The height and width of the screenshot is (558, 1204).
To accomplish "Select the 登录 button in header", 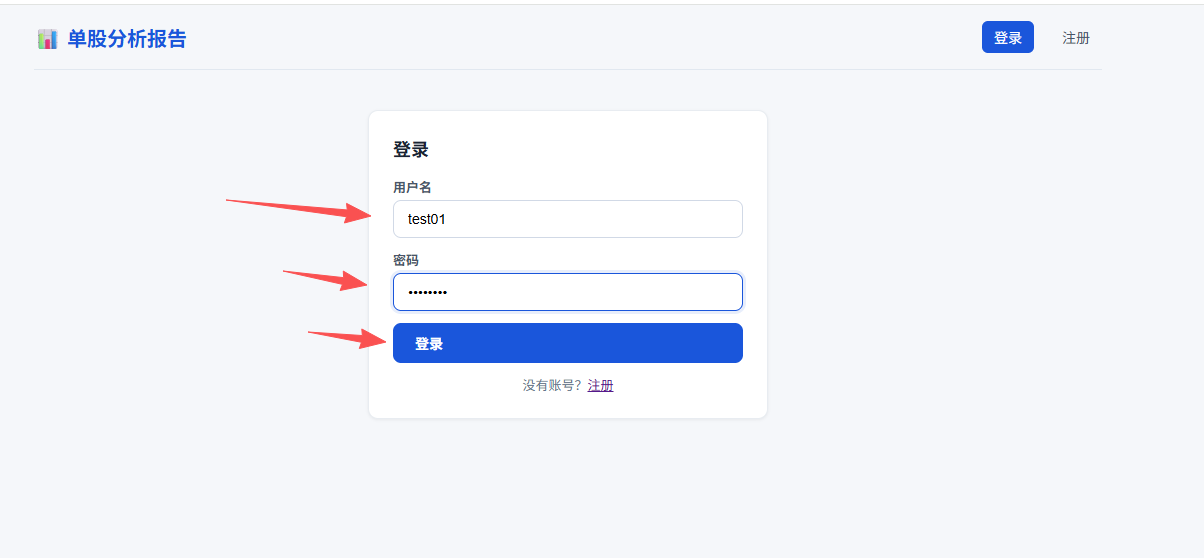I will [1008, 38].
